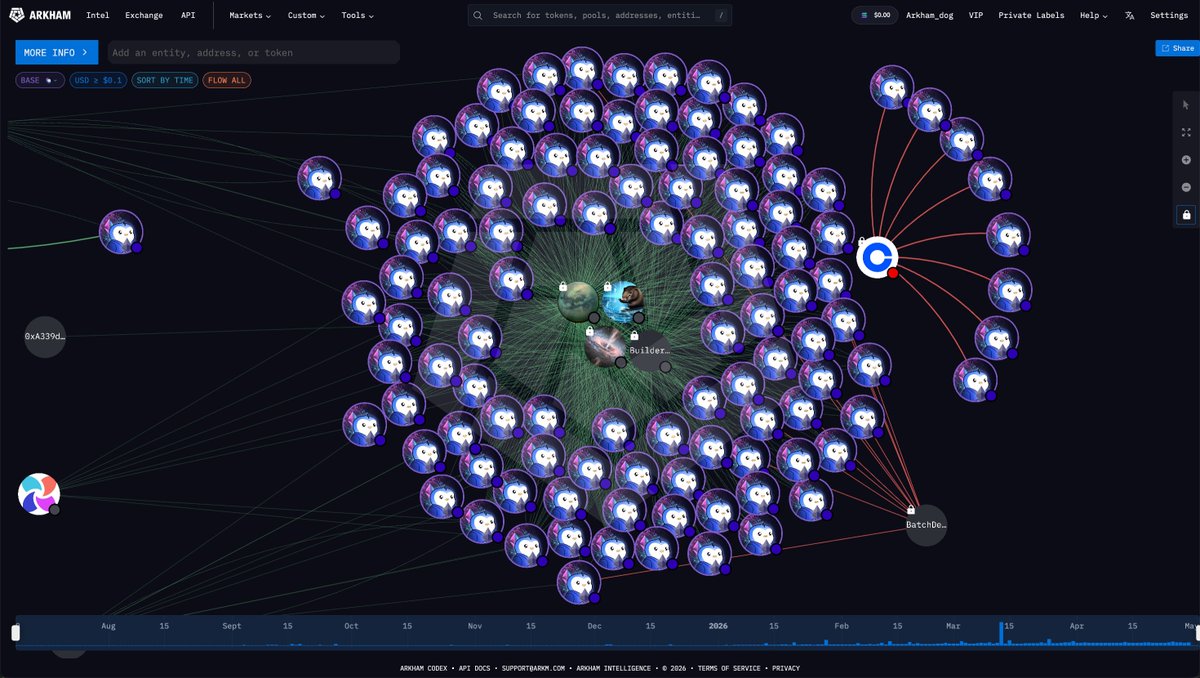Focus the Add an entity, address field
This screenshot has width=1200, height=678.
(x=253, y=52)
